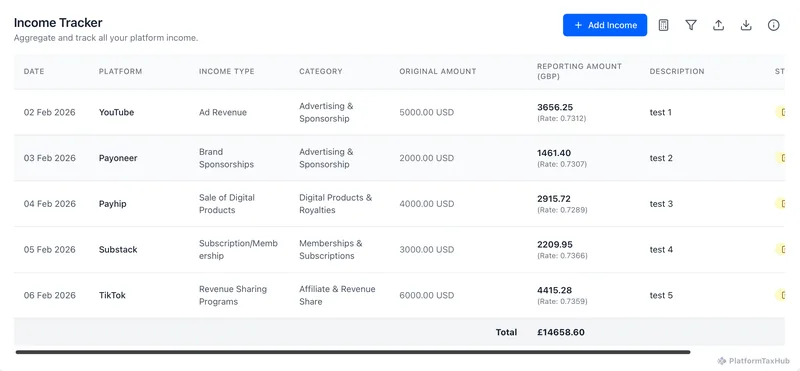The height and width of the screenshot is (371, 800).
Task: Click the 3000.00 USD amount
Action: click(427, 250)
